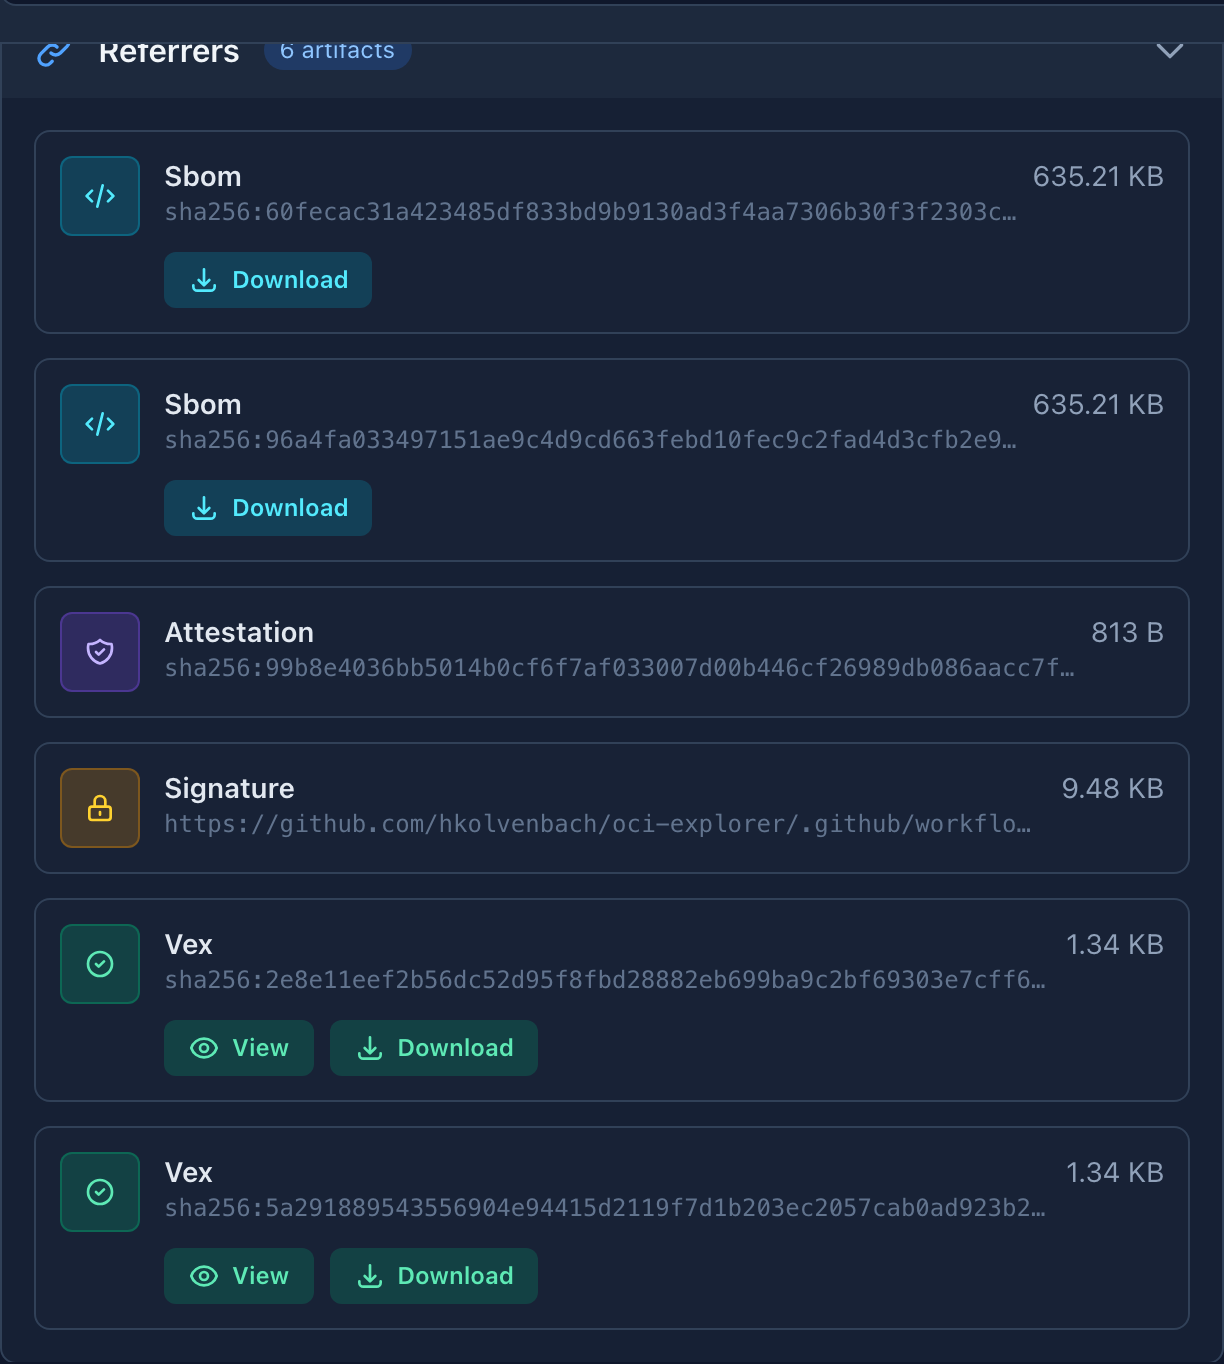Download the Vex sha256:5a291889 artifact
1224x1364 pixels.
pyautogui.click(x=434, y=1276)
